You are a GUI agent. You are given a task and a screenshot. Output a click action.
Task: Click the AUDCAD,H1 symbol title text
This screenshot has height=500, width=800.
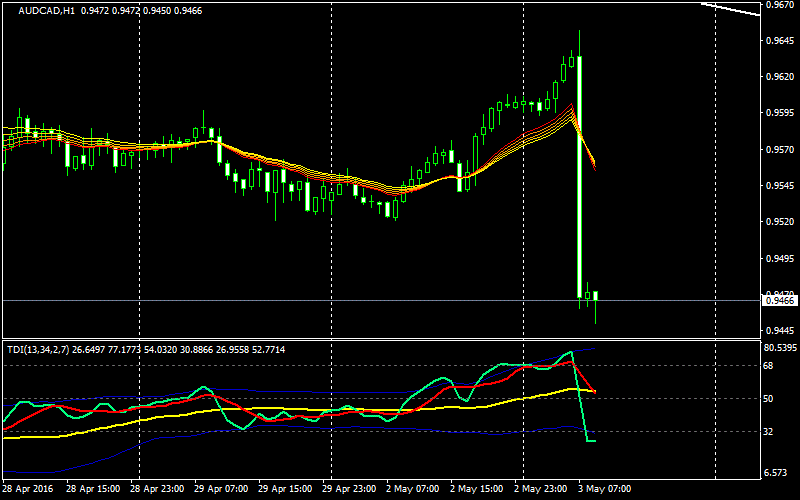coord(38,11)
